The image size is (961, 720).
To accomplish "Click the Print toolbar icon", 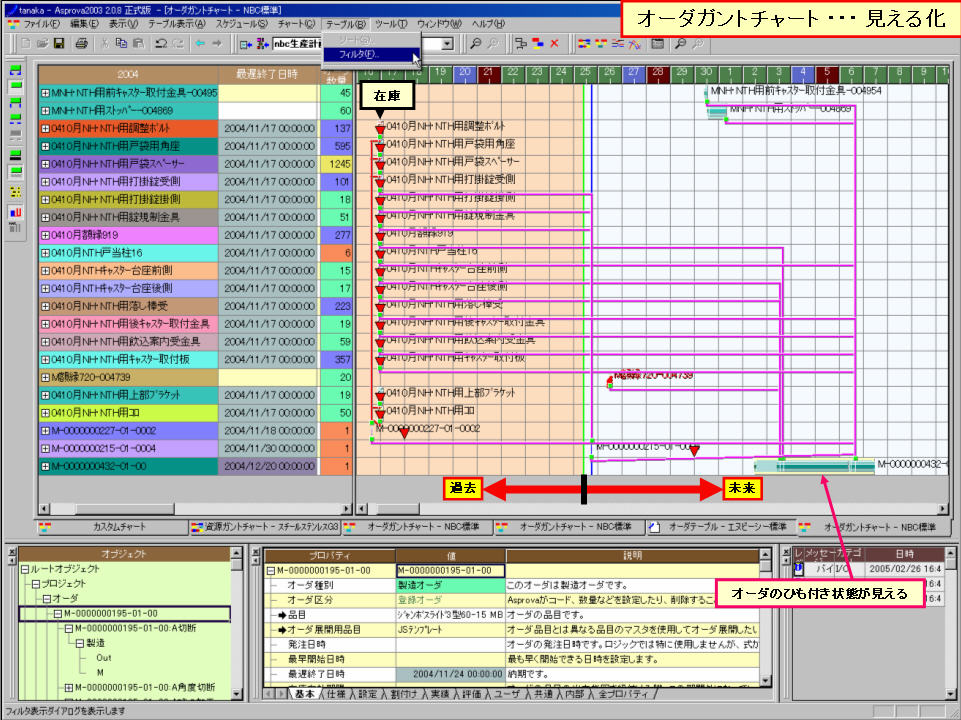I will (82, 44).
